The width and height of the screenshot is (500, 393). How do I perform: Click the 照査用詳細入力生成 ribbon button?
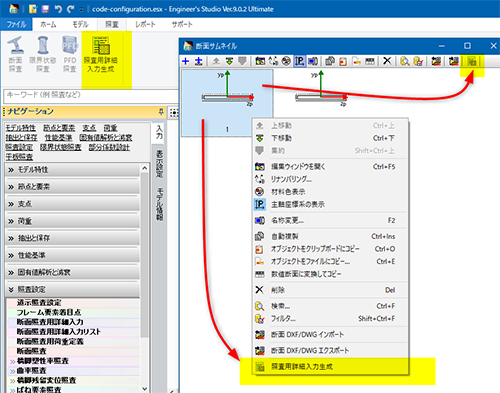pos(101,55)
